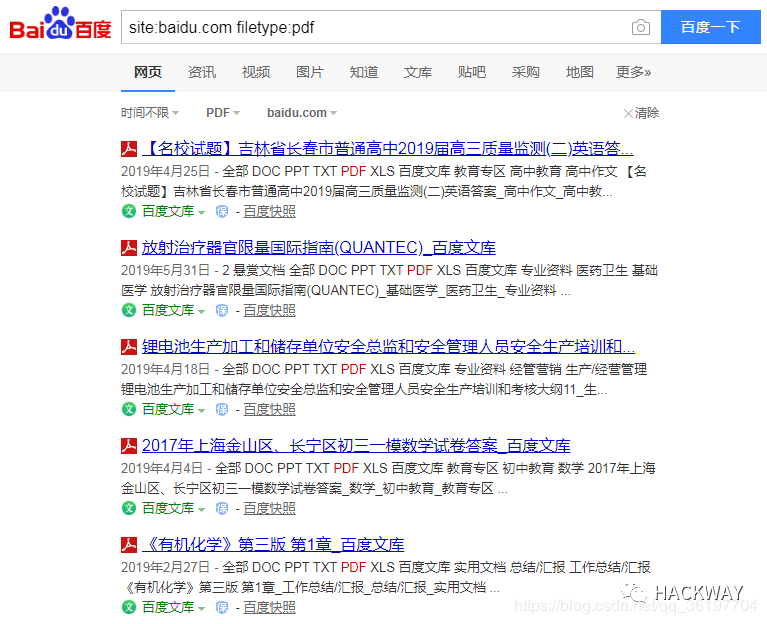Click 保 badge under QUANTEC result
Viewport: 767px width, 624px height.
pos(222,310)
